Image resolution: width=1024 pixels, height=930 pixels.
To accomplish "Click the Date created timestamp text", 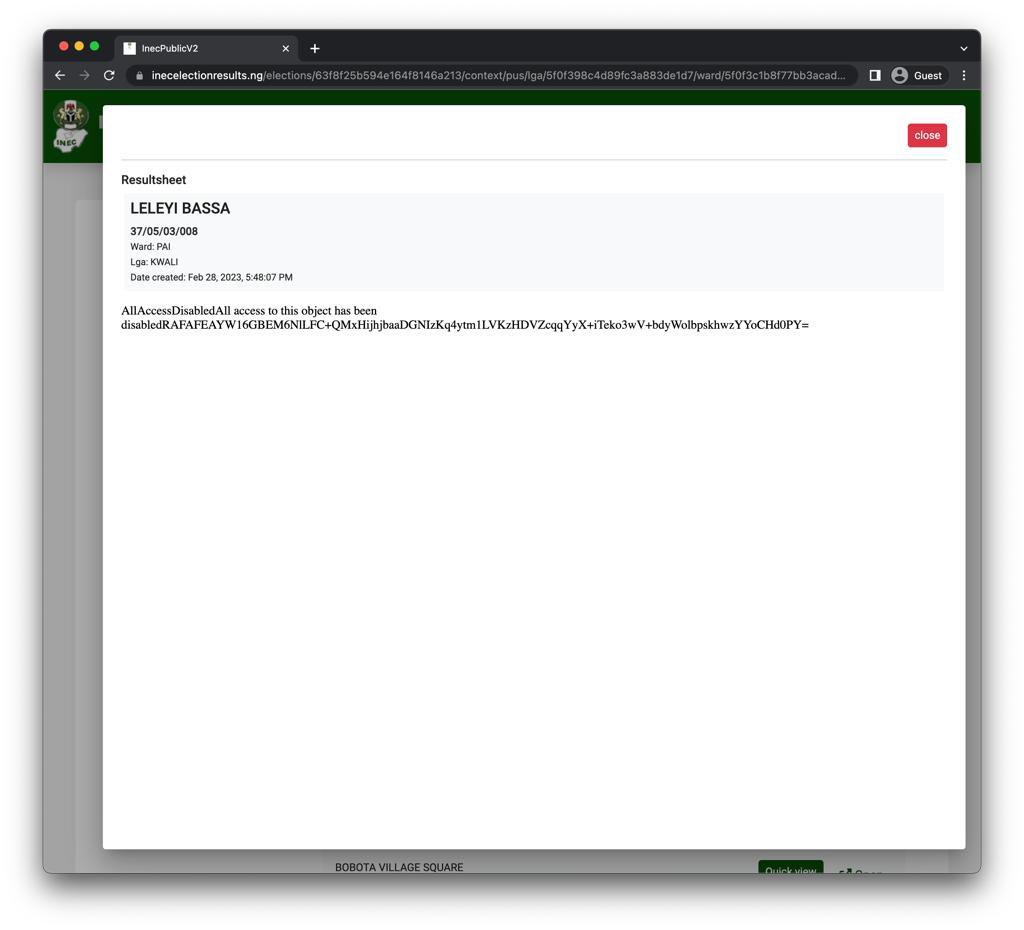I will [x=211, y=278].
